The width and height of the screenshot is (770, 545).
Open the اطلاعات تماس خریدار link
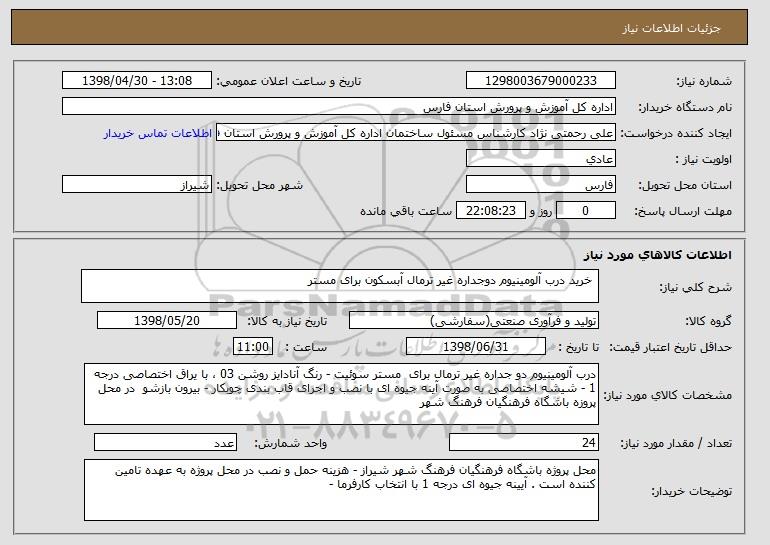pyautogui.click(x=158, y=134)
